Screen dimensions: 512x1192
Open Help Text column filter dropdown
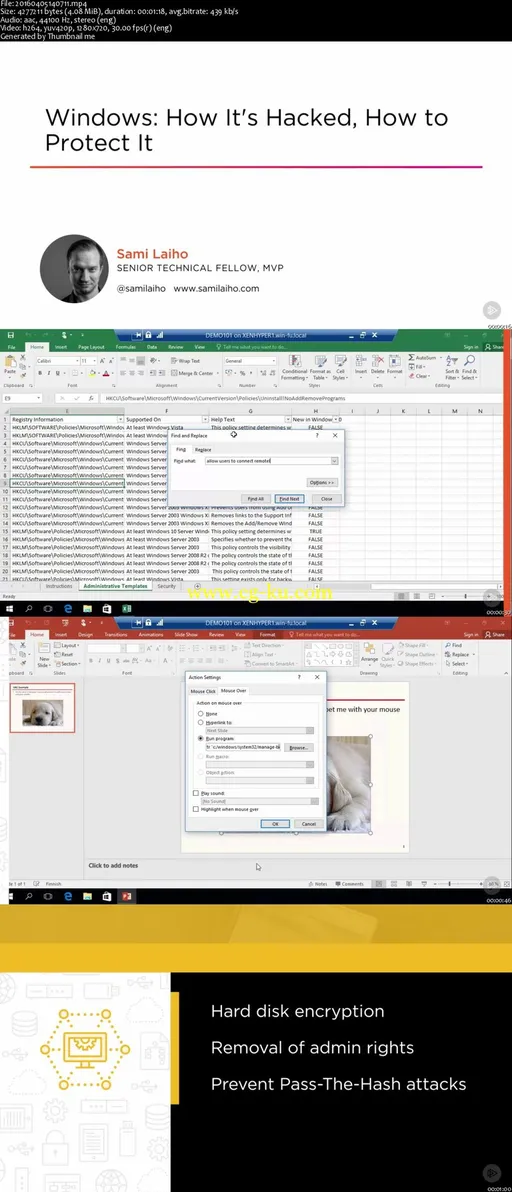click(288, 420)
